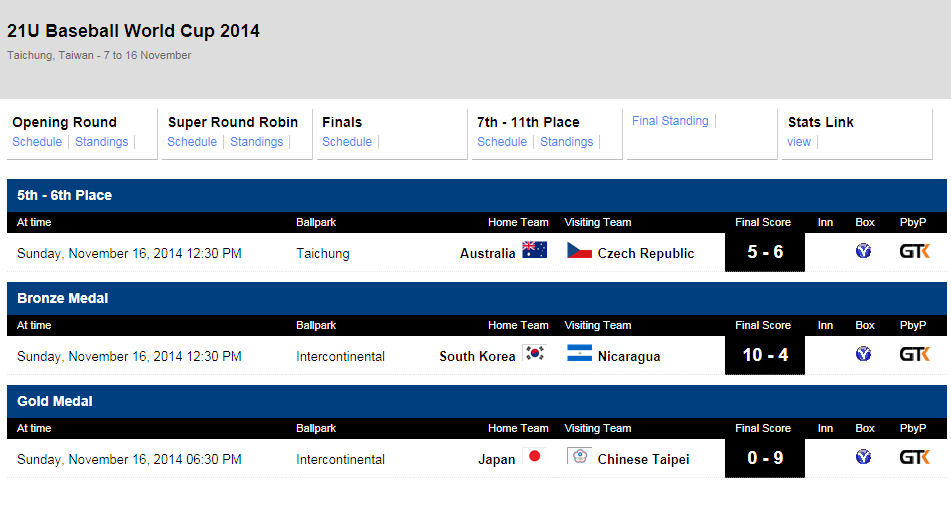Open Opening Round Schedule link

coord(37,142)
